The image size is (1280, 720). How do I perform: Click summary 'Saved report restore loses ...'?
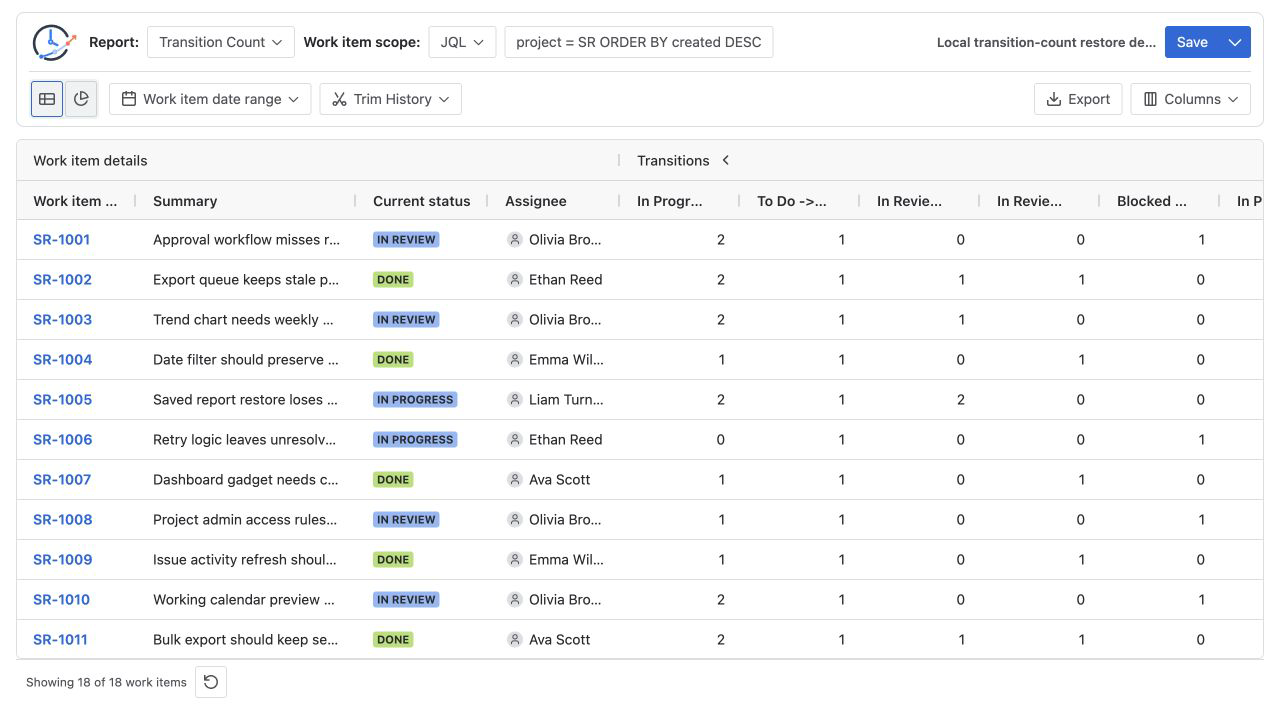point(245,399)
